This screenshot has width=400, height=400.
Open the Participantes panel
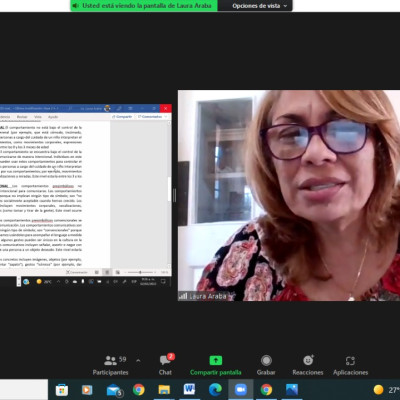pos(110,365)
